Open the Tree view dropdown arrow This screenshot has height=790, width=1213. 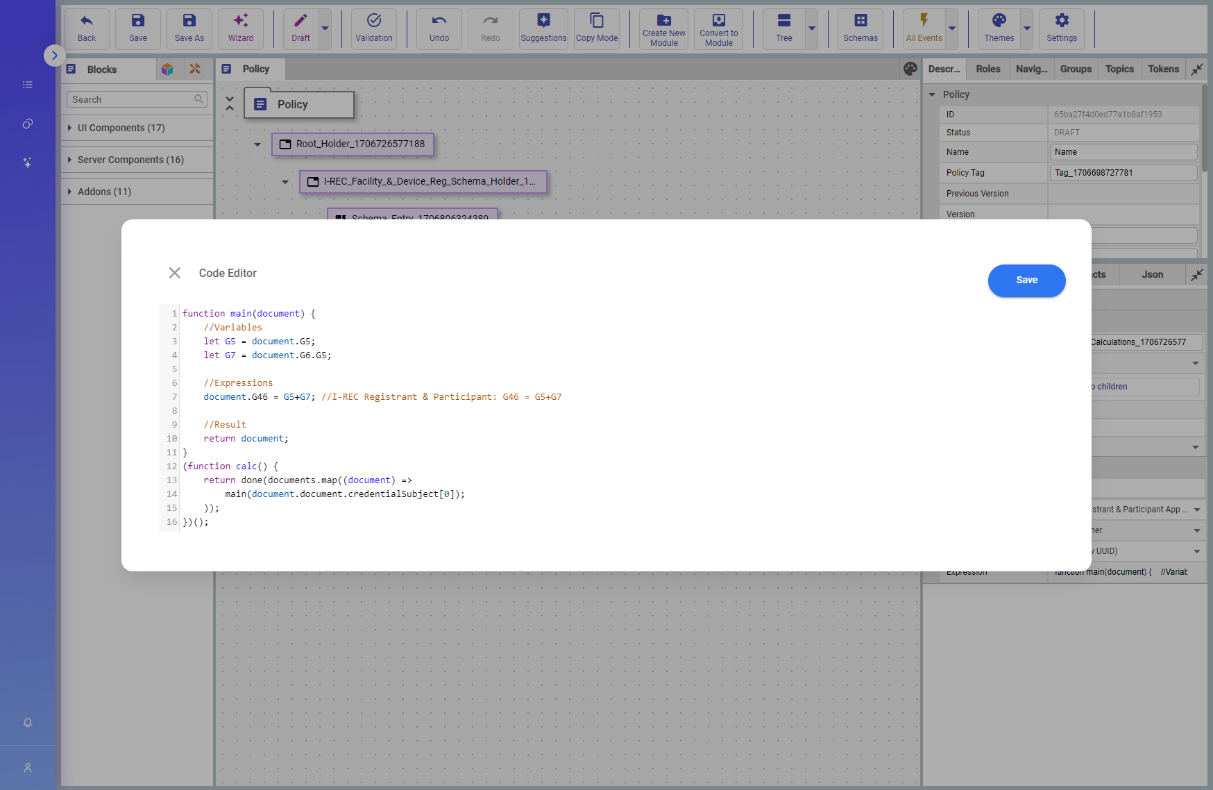[x=811, y=29]
